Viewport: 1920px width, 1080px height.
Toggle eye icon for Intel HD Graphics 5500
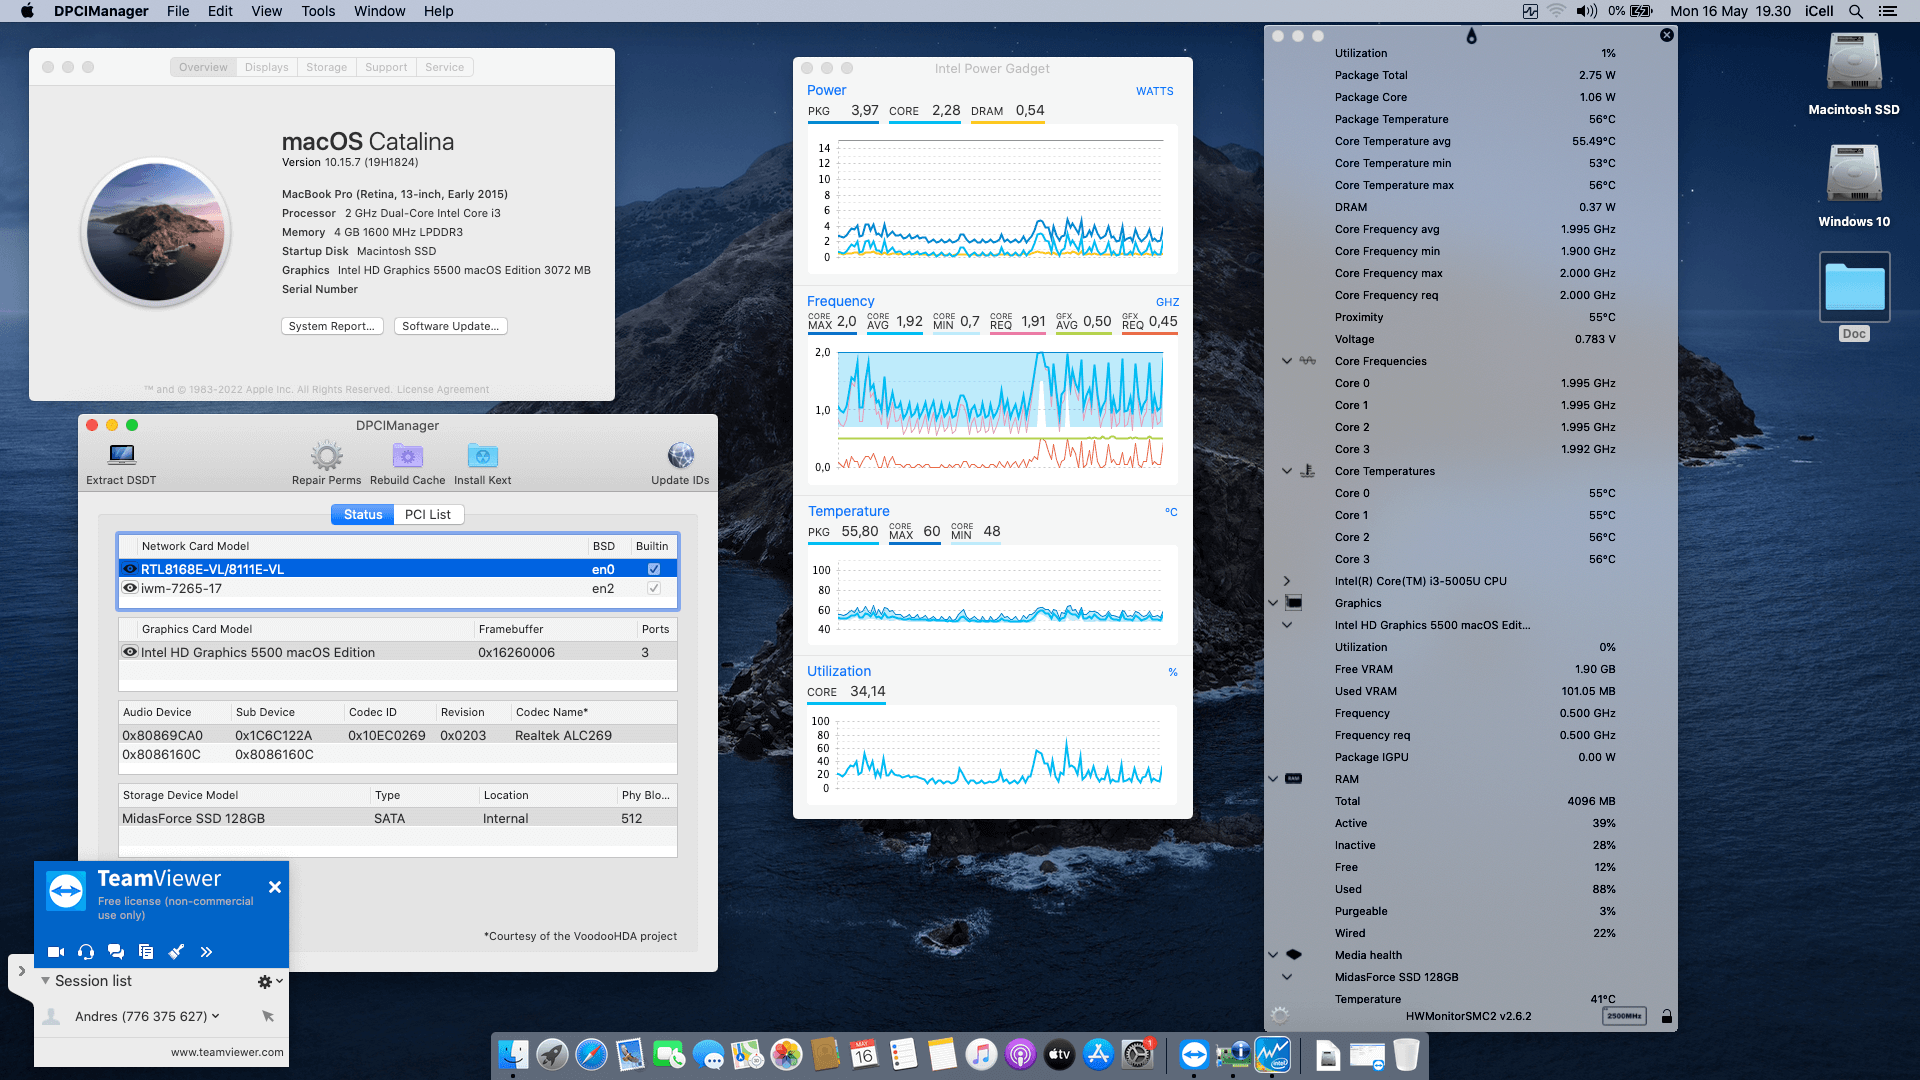[130, 652]
